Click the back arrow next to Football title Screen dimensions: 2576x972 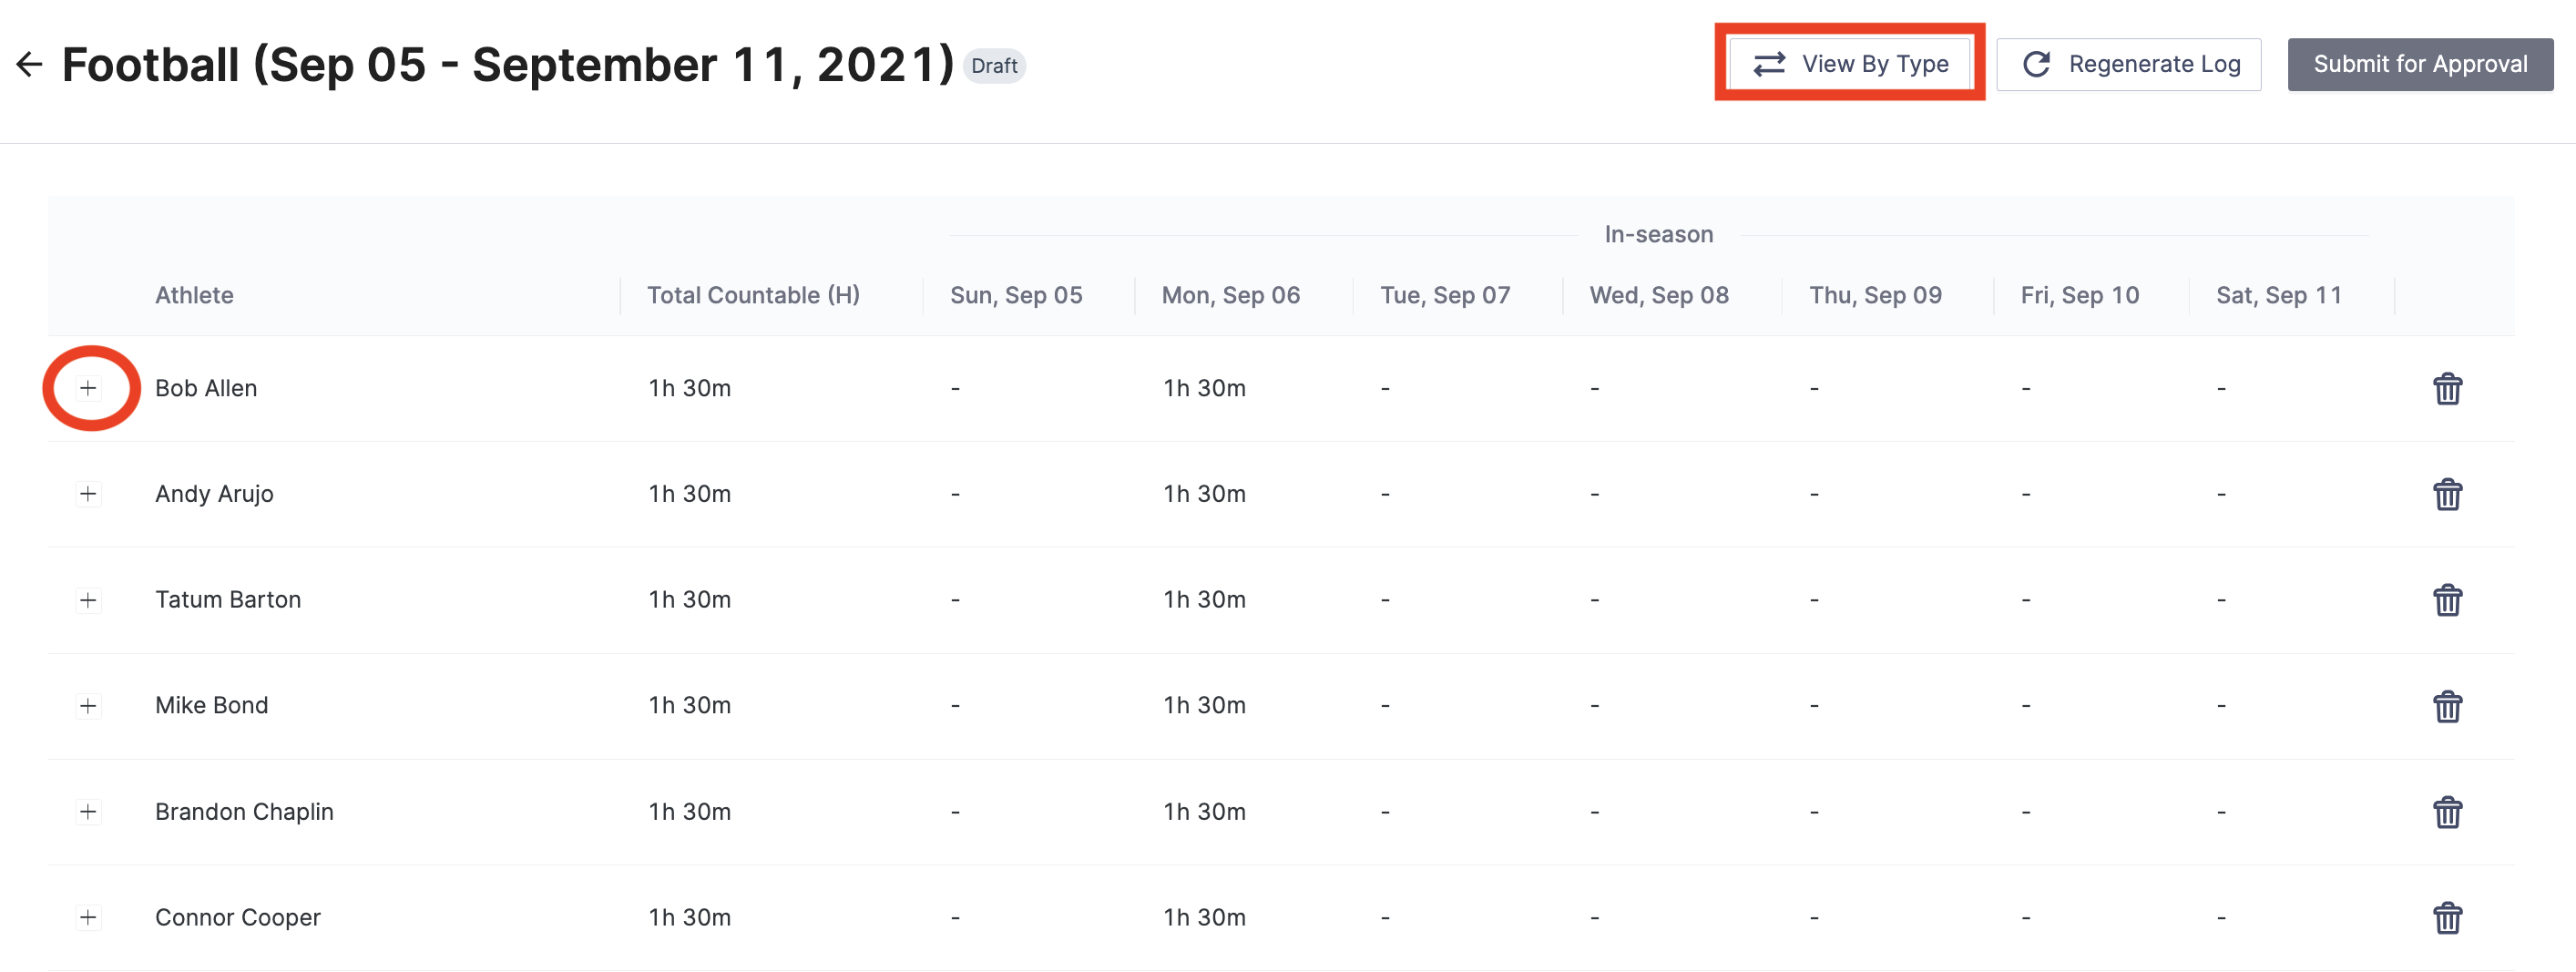point(29,64)
